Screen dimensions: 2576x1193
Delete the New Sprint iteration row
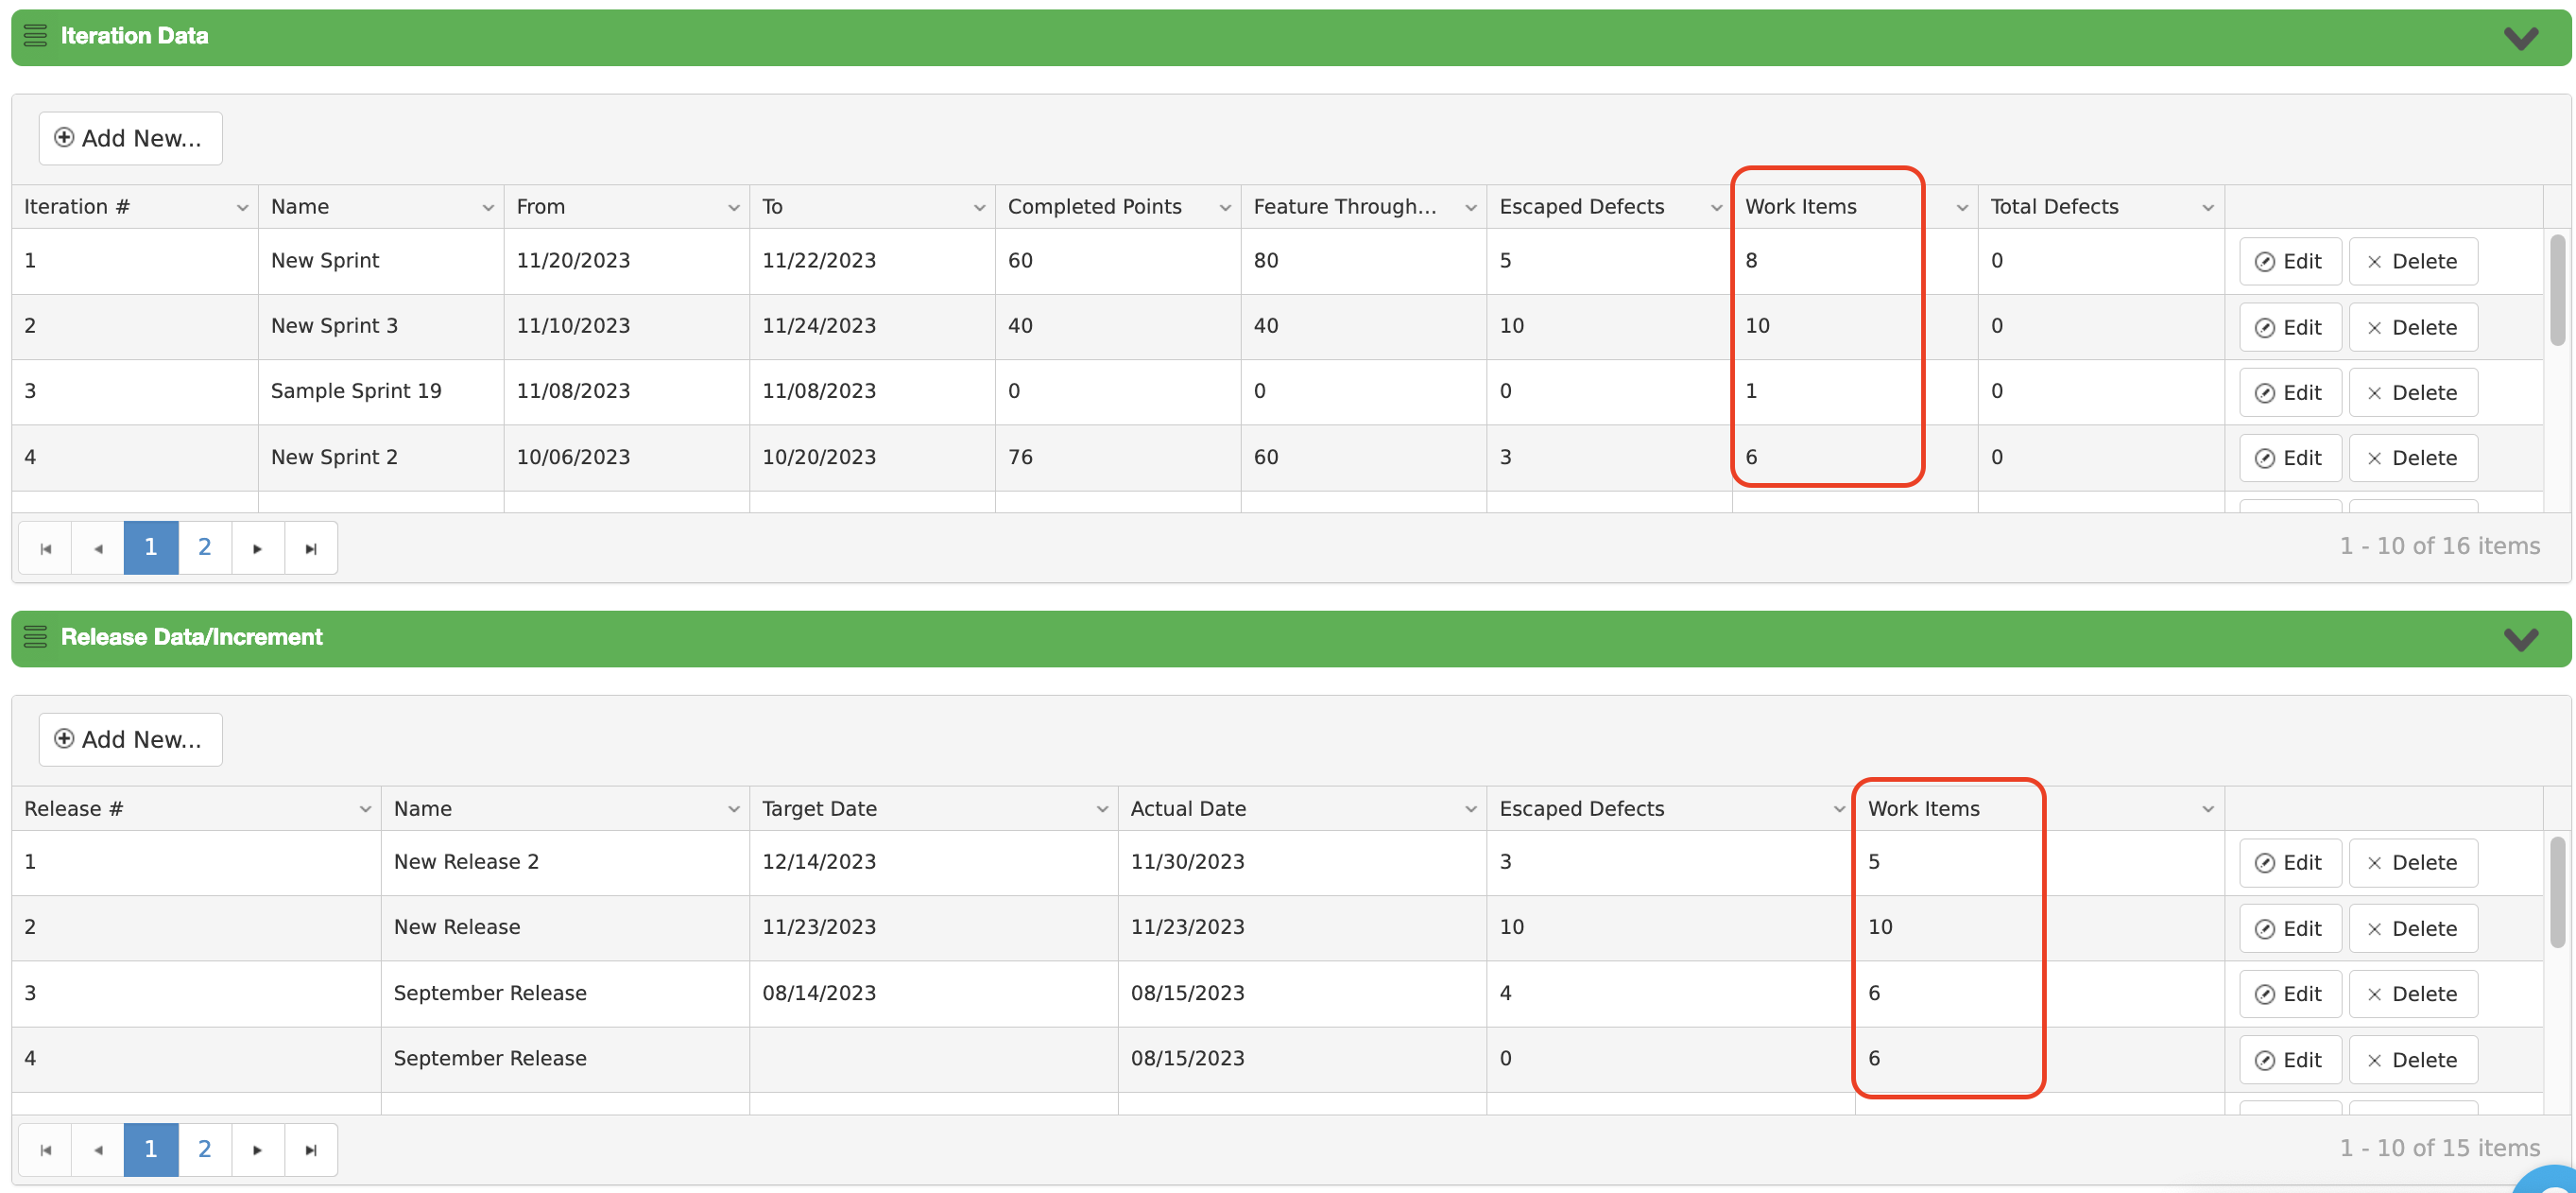[2413, 262]
